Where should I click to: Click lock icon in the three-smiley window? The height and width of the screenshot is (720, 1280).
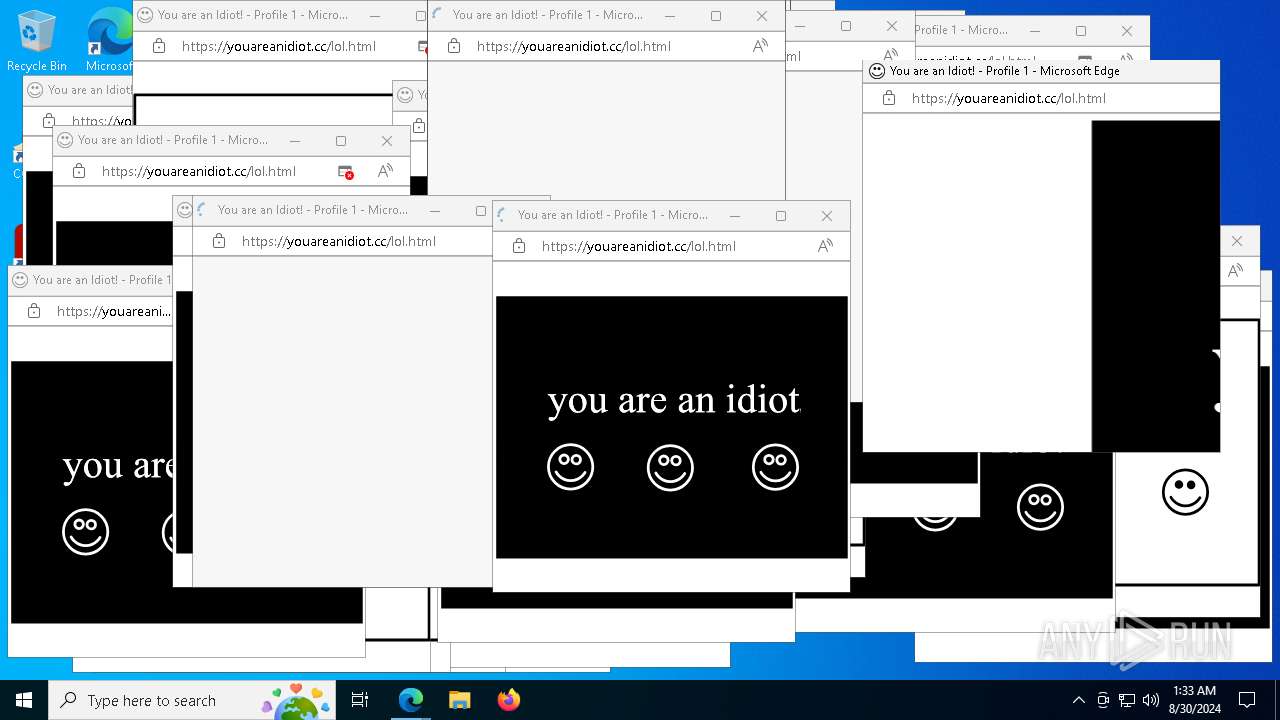(518, 246)
